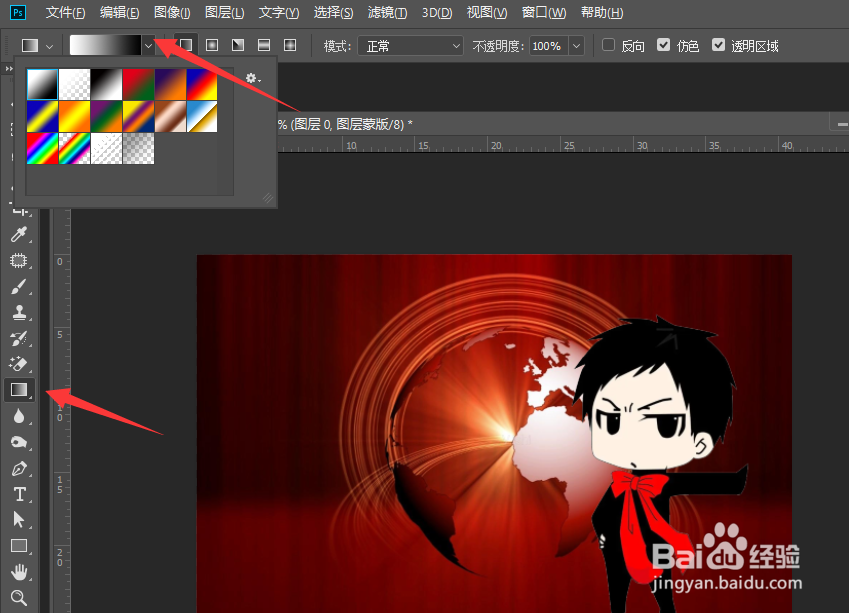Select the Dodge tool
This screenshot has height=613, width=849.
[19, 442]
